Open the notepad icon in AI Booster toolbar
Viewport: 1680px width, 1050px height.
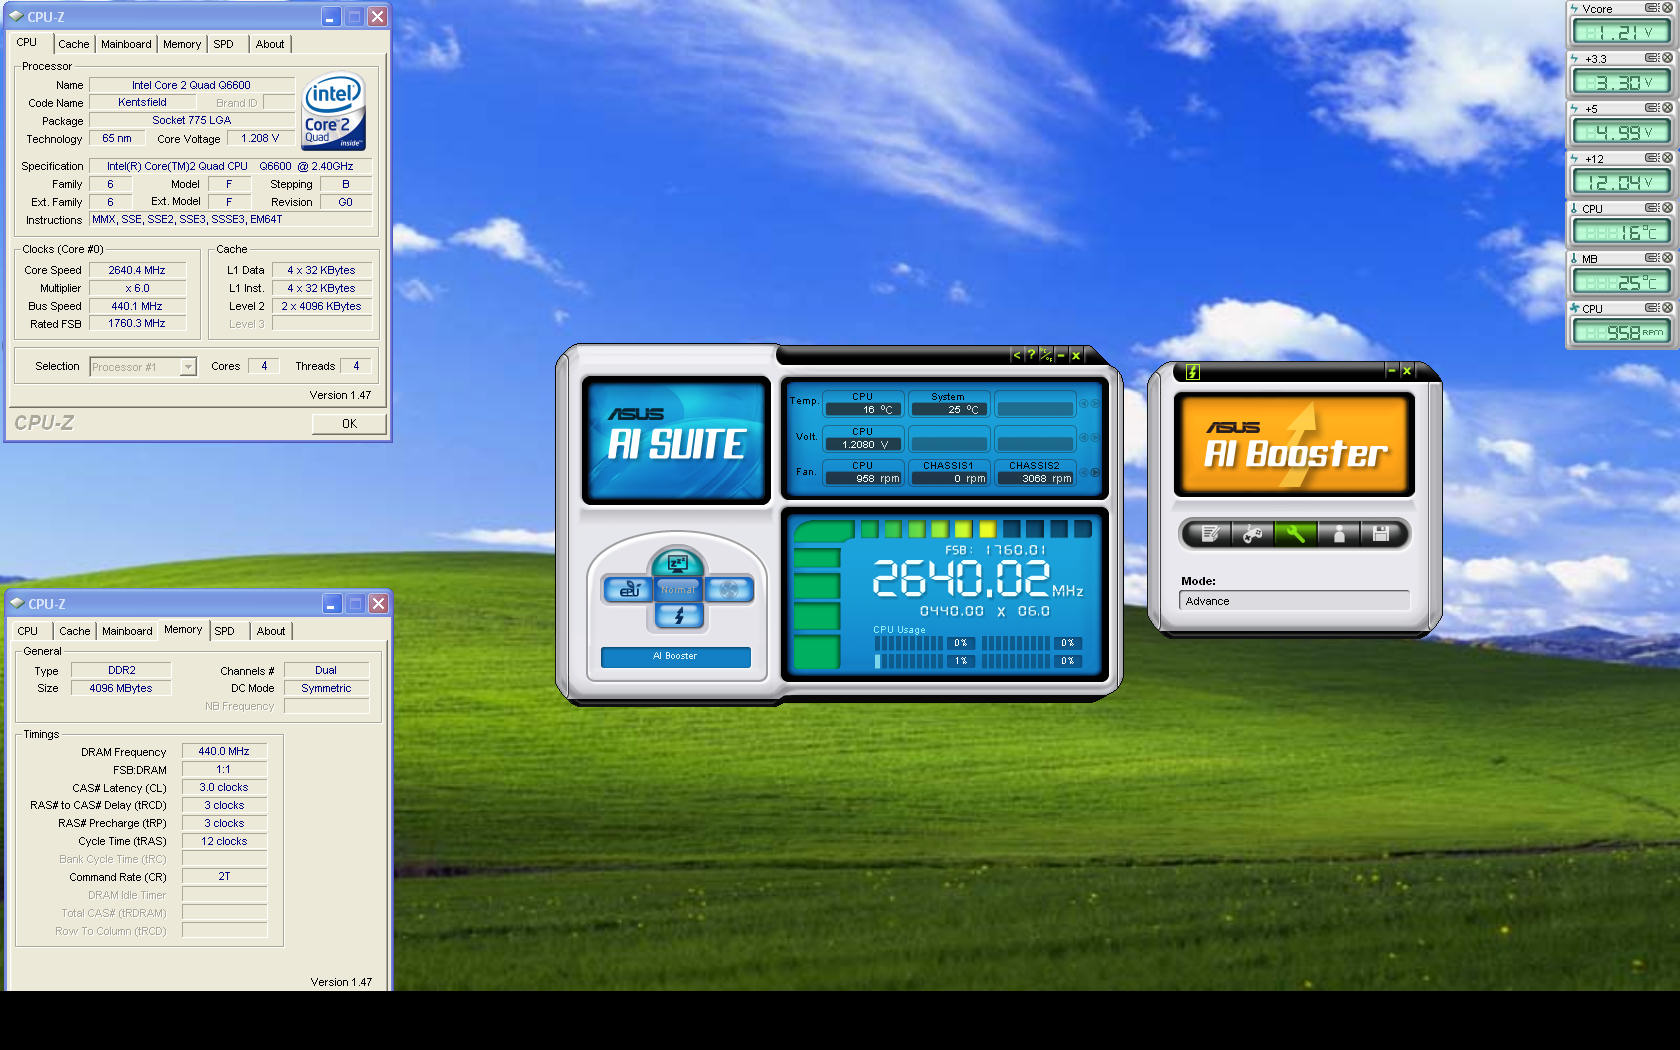coord(1209,534)
